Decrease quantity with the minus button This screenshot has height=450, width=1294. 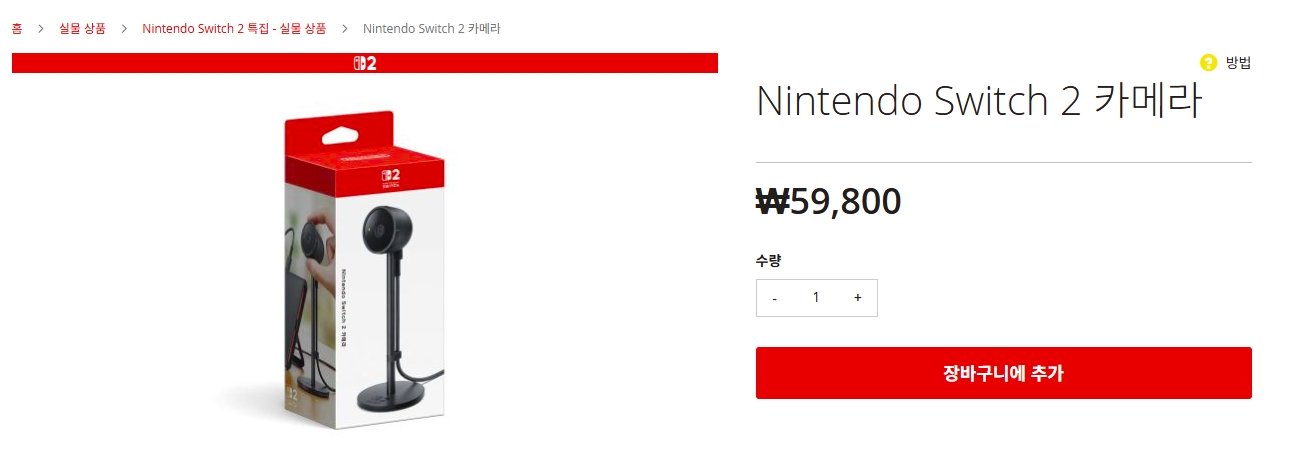point(775,298)
